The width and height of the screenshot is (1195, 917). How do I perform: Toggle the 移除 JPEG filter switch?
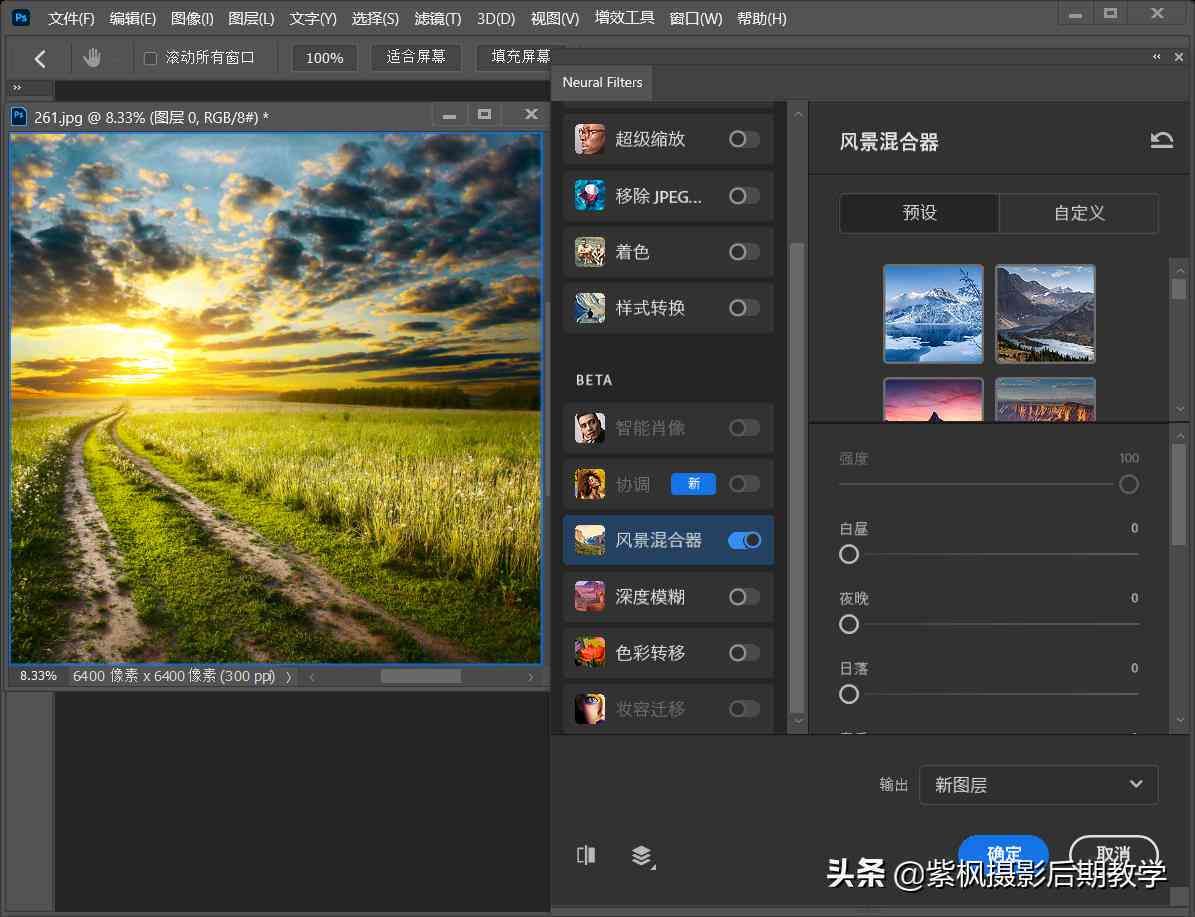pos(744,196)
